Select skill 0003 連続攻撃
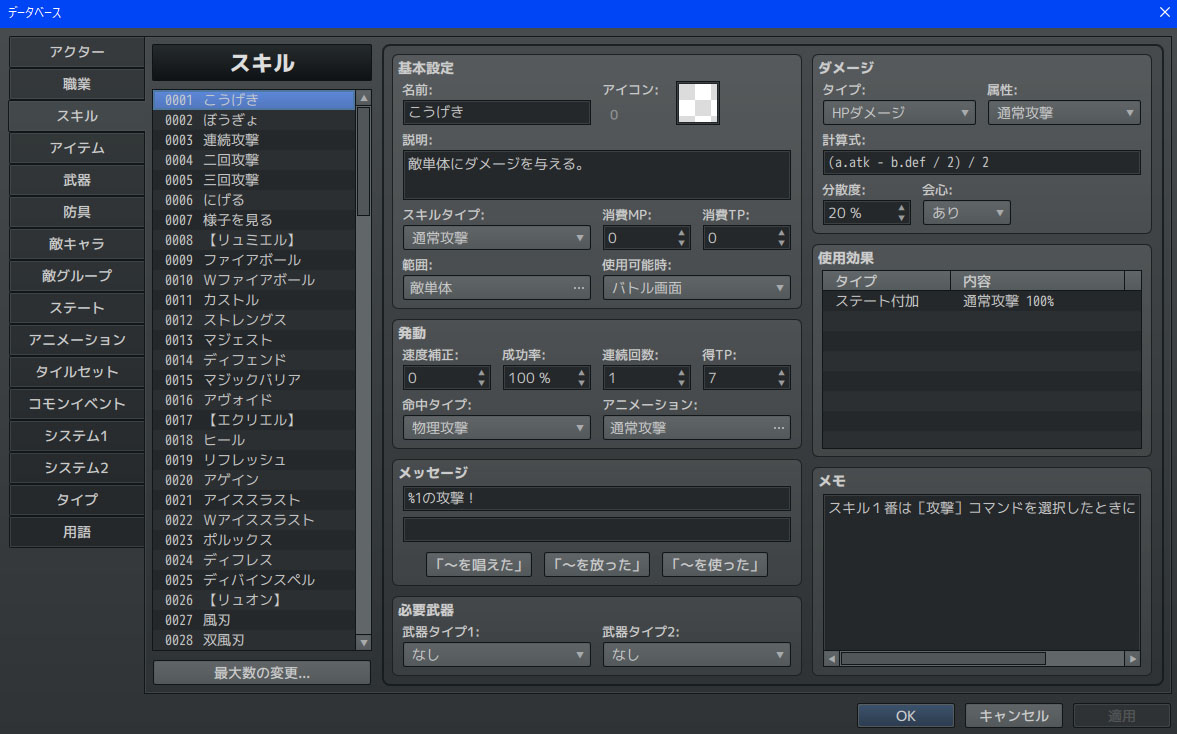This screenshot has height=734, width=1177. coord(254,140)
